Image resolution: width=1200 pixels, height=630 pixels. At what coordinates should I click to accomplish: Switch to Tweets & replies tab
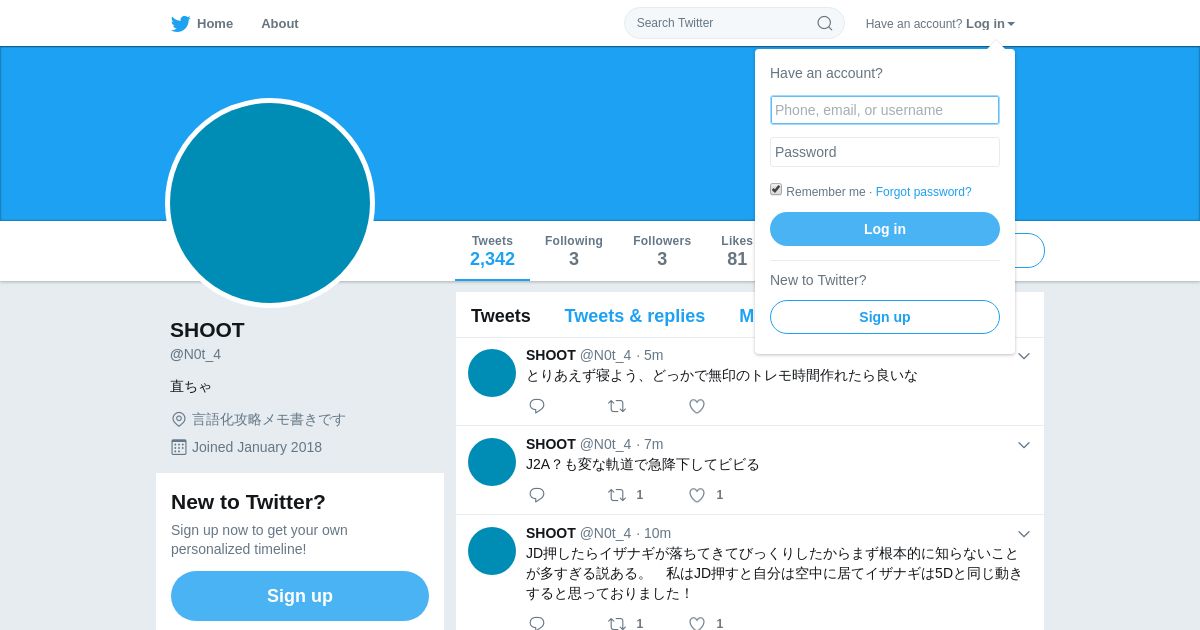635,316
